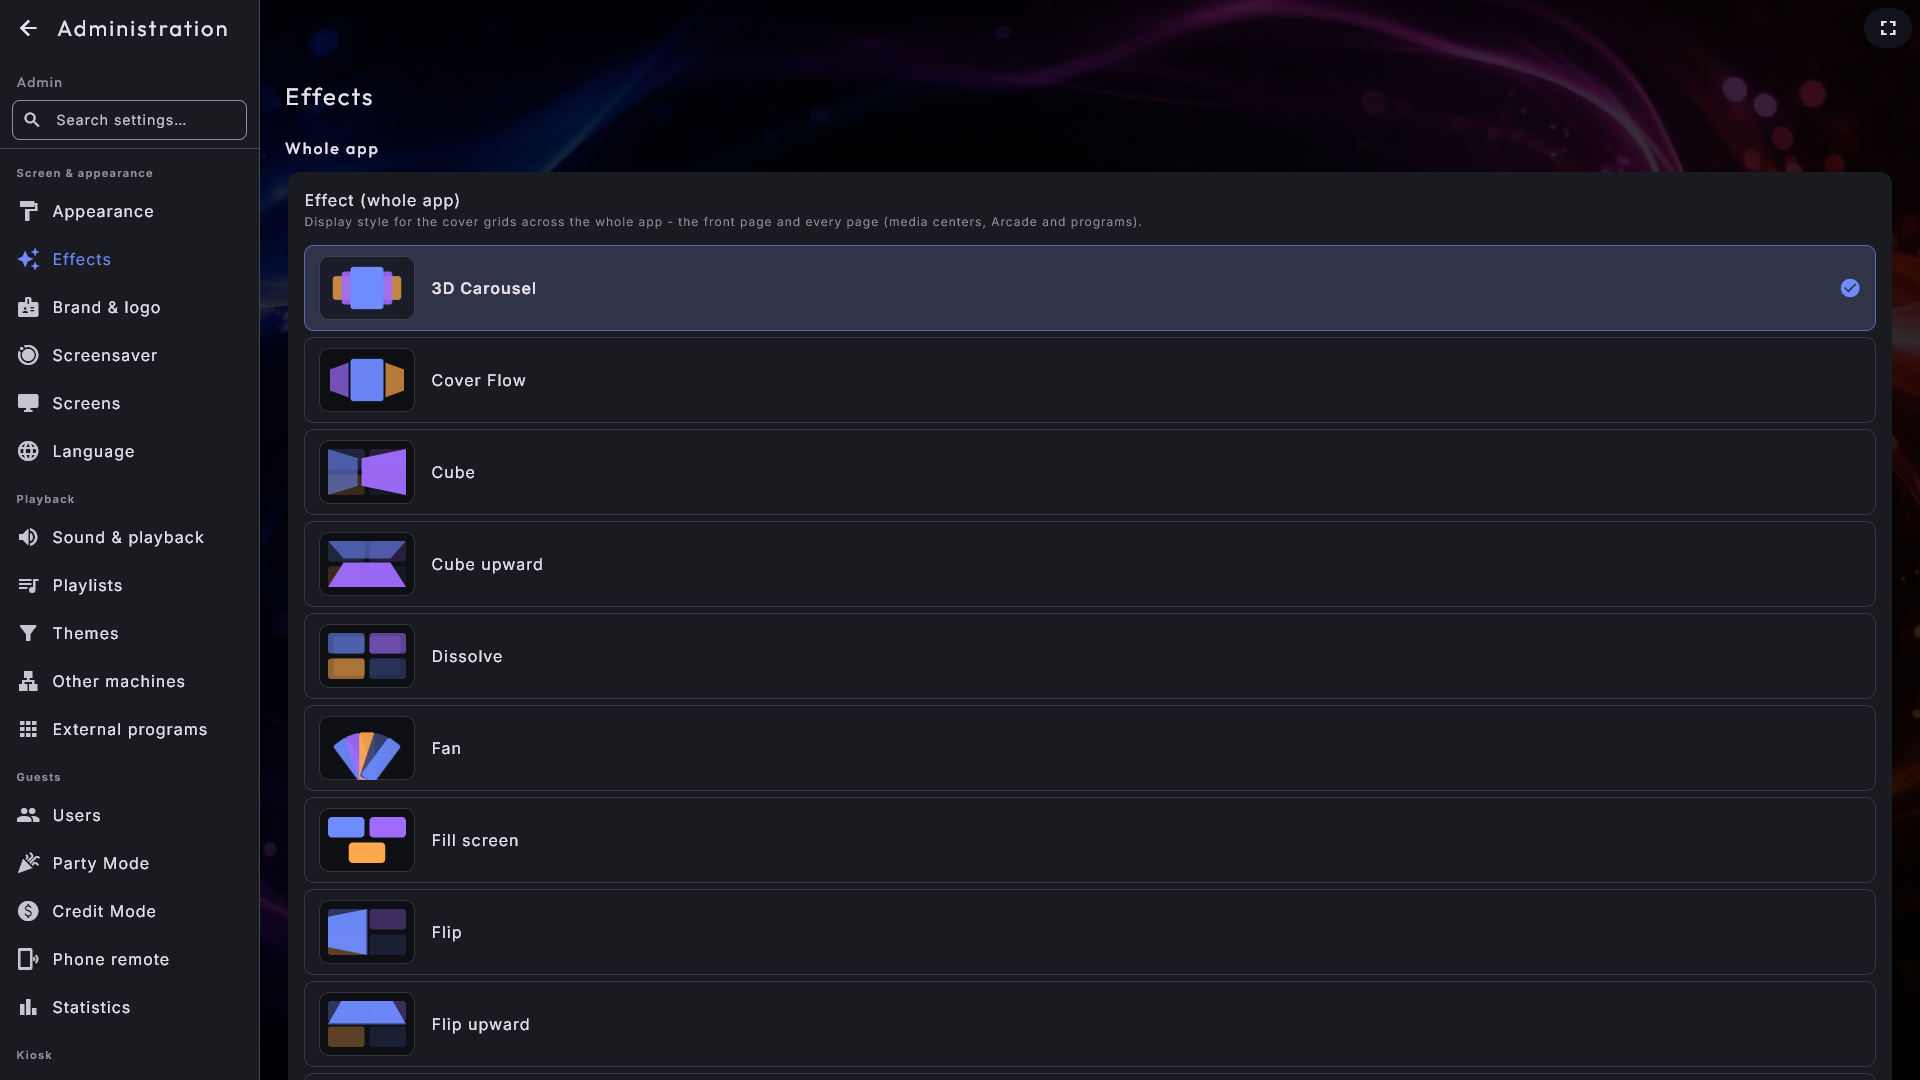1920x1080 pixels.
Task: Click the Screensaver circle icon
Action: coord(28,355)
